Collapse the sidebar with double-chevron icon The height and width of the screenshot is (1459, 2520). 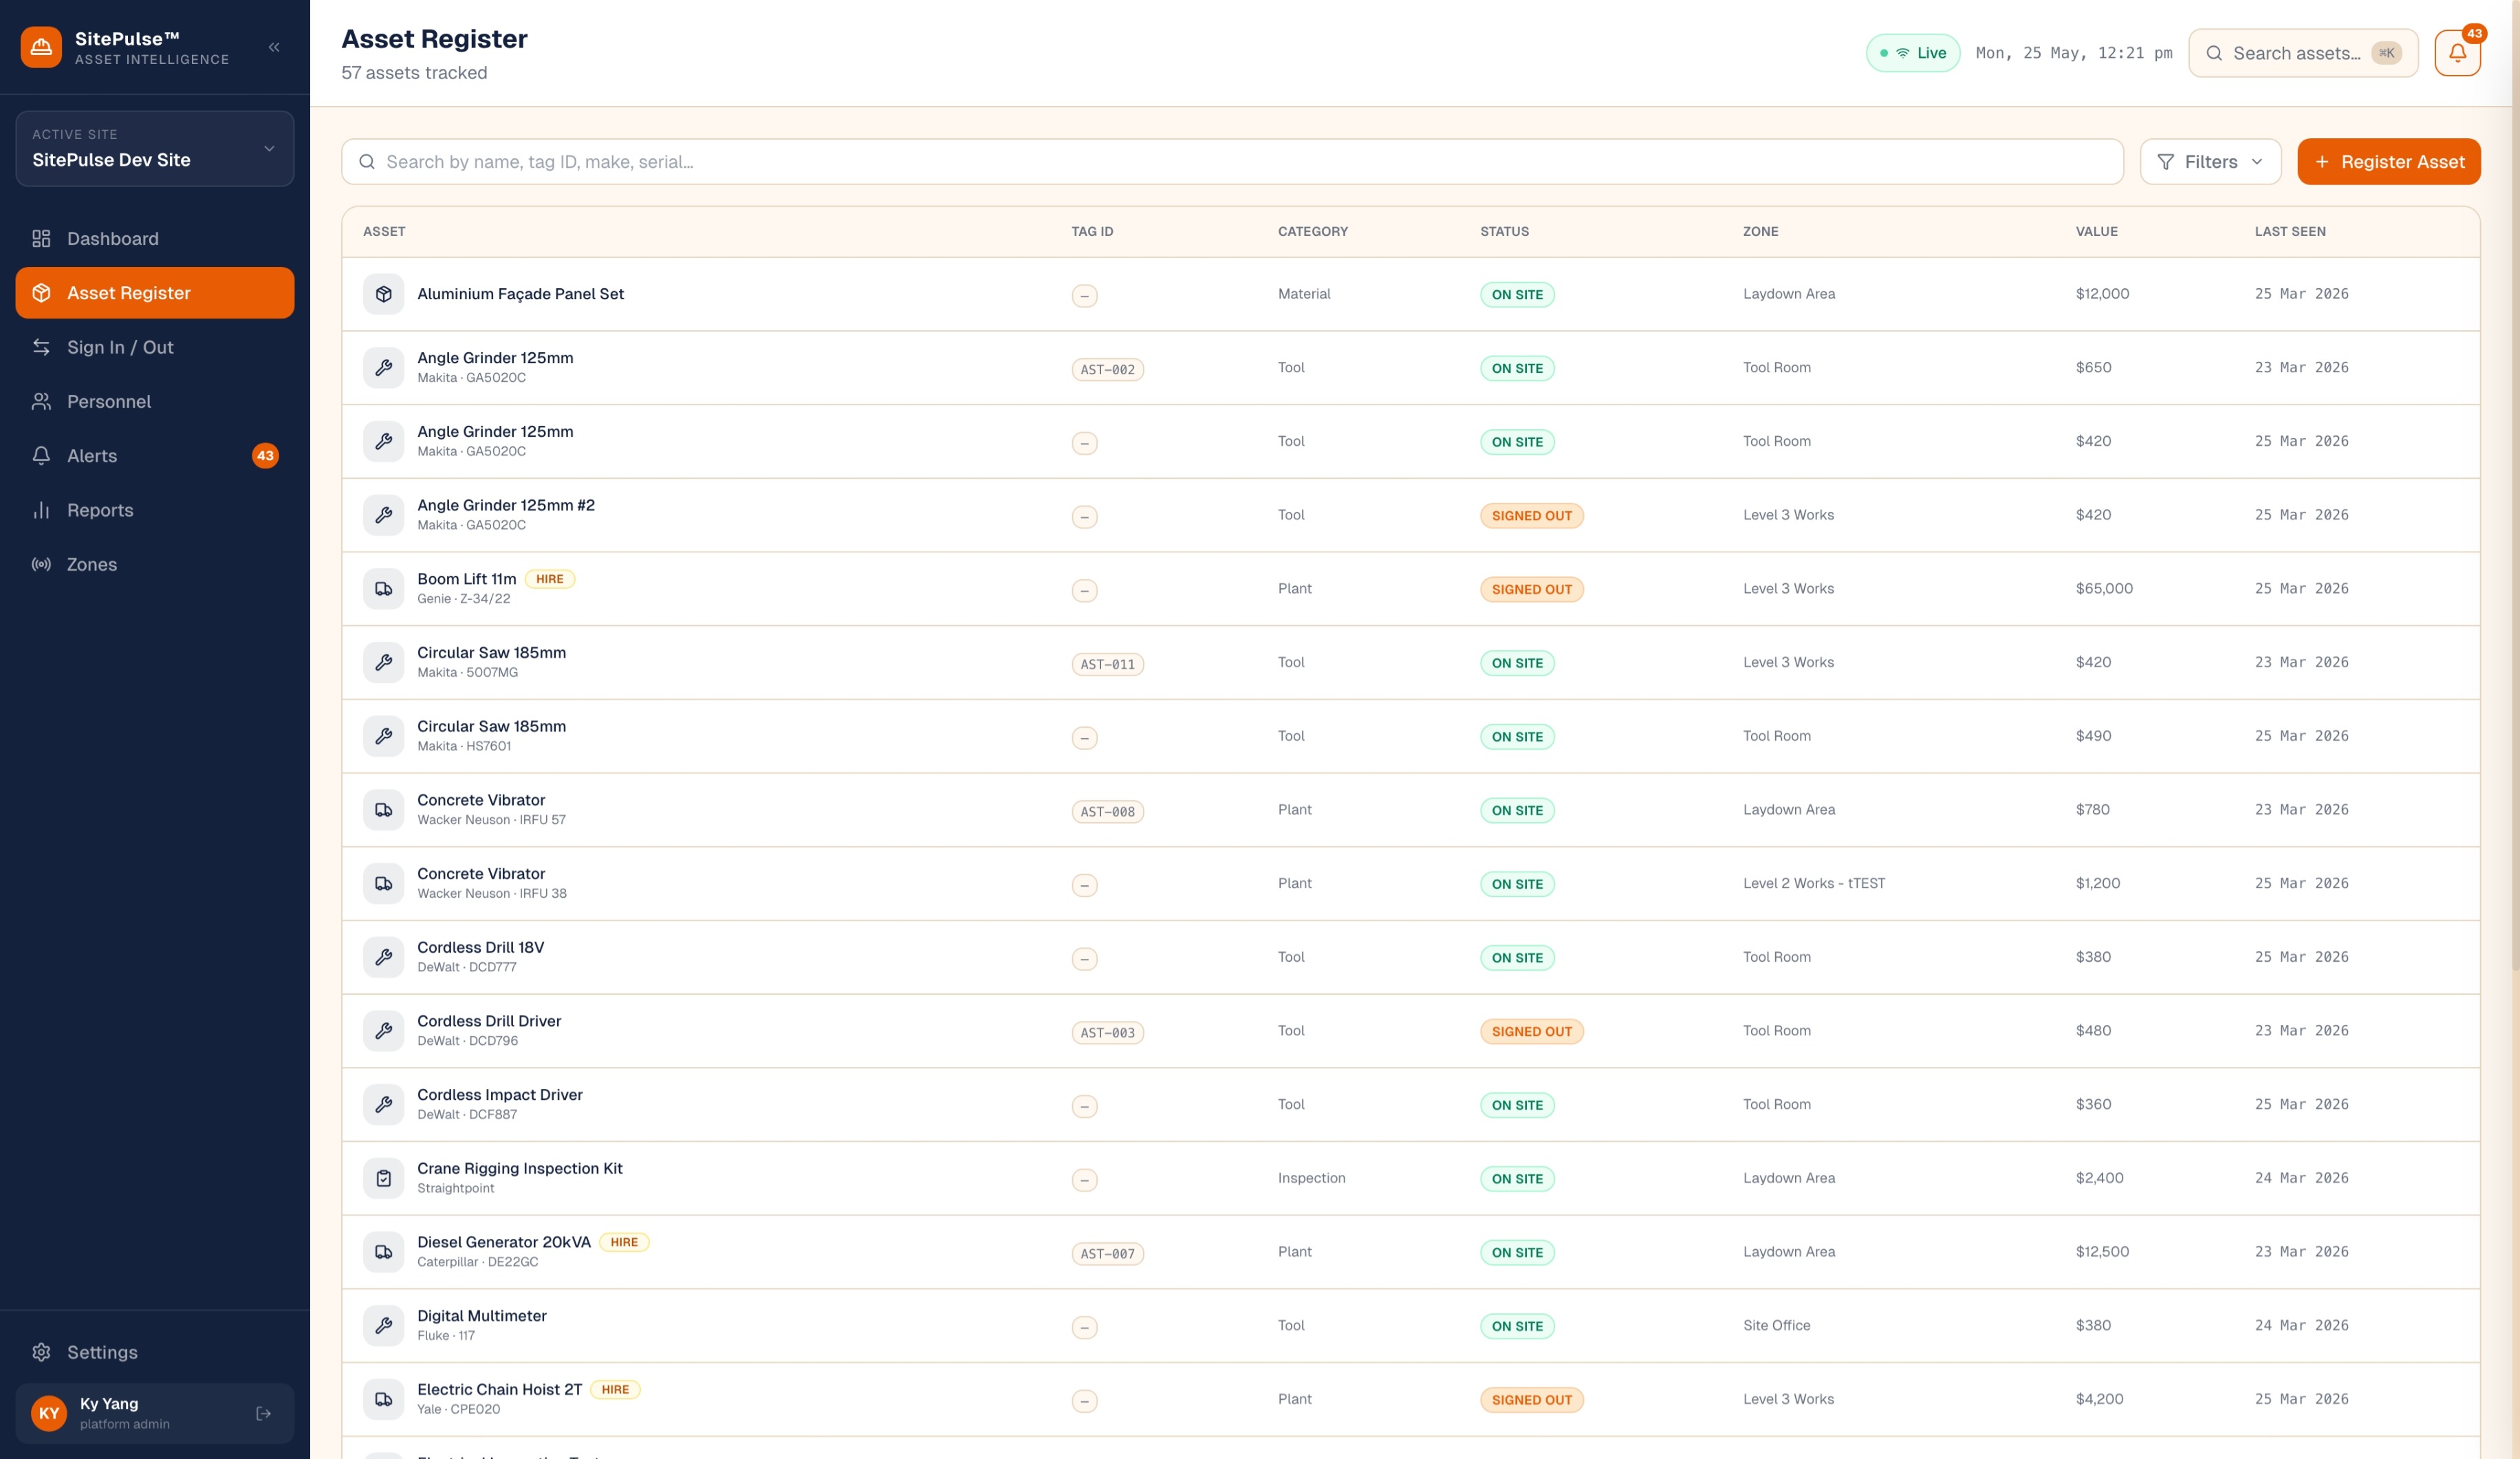pyautogui.click(x=274, y=47)
